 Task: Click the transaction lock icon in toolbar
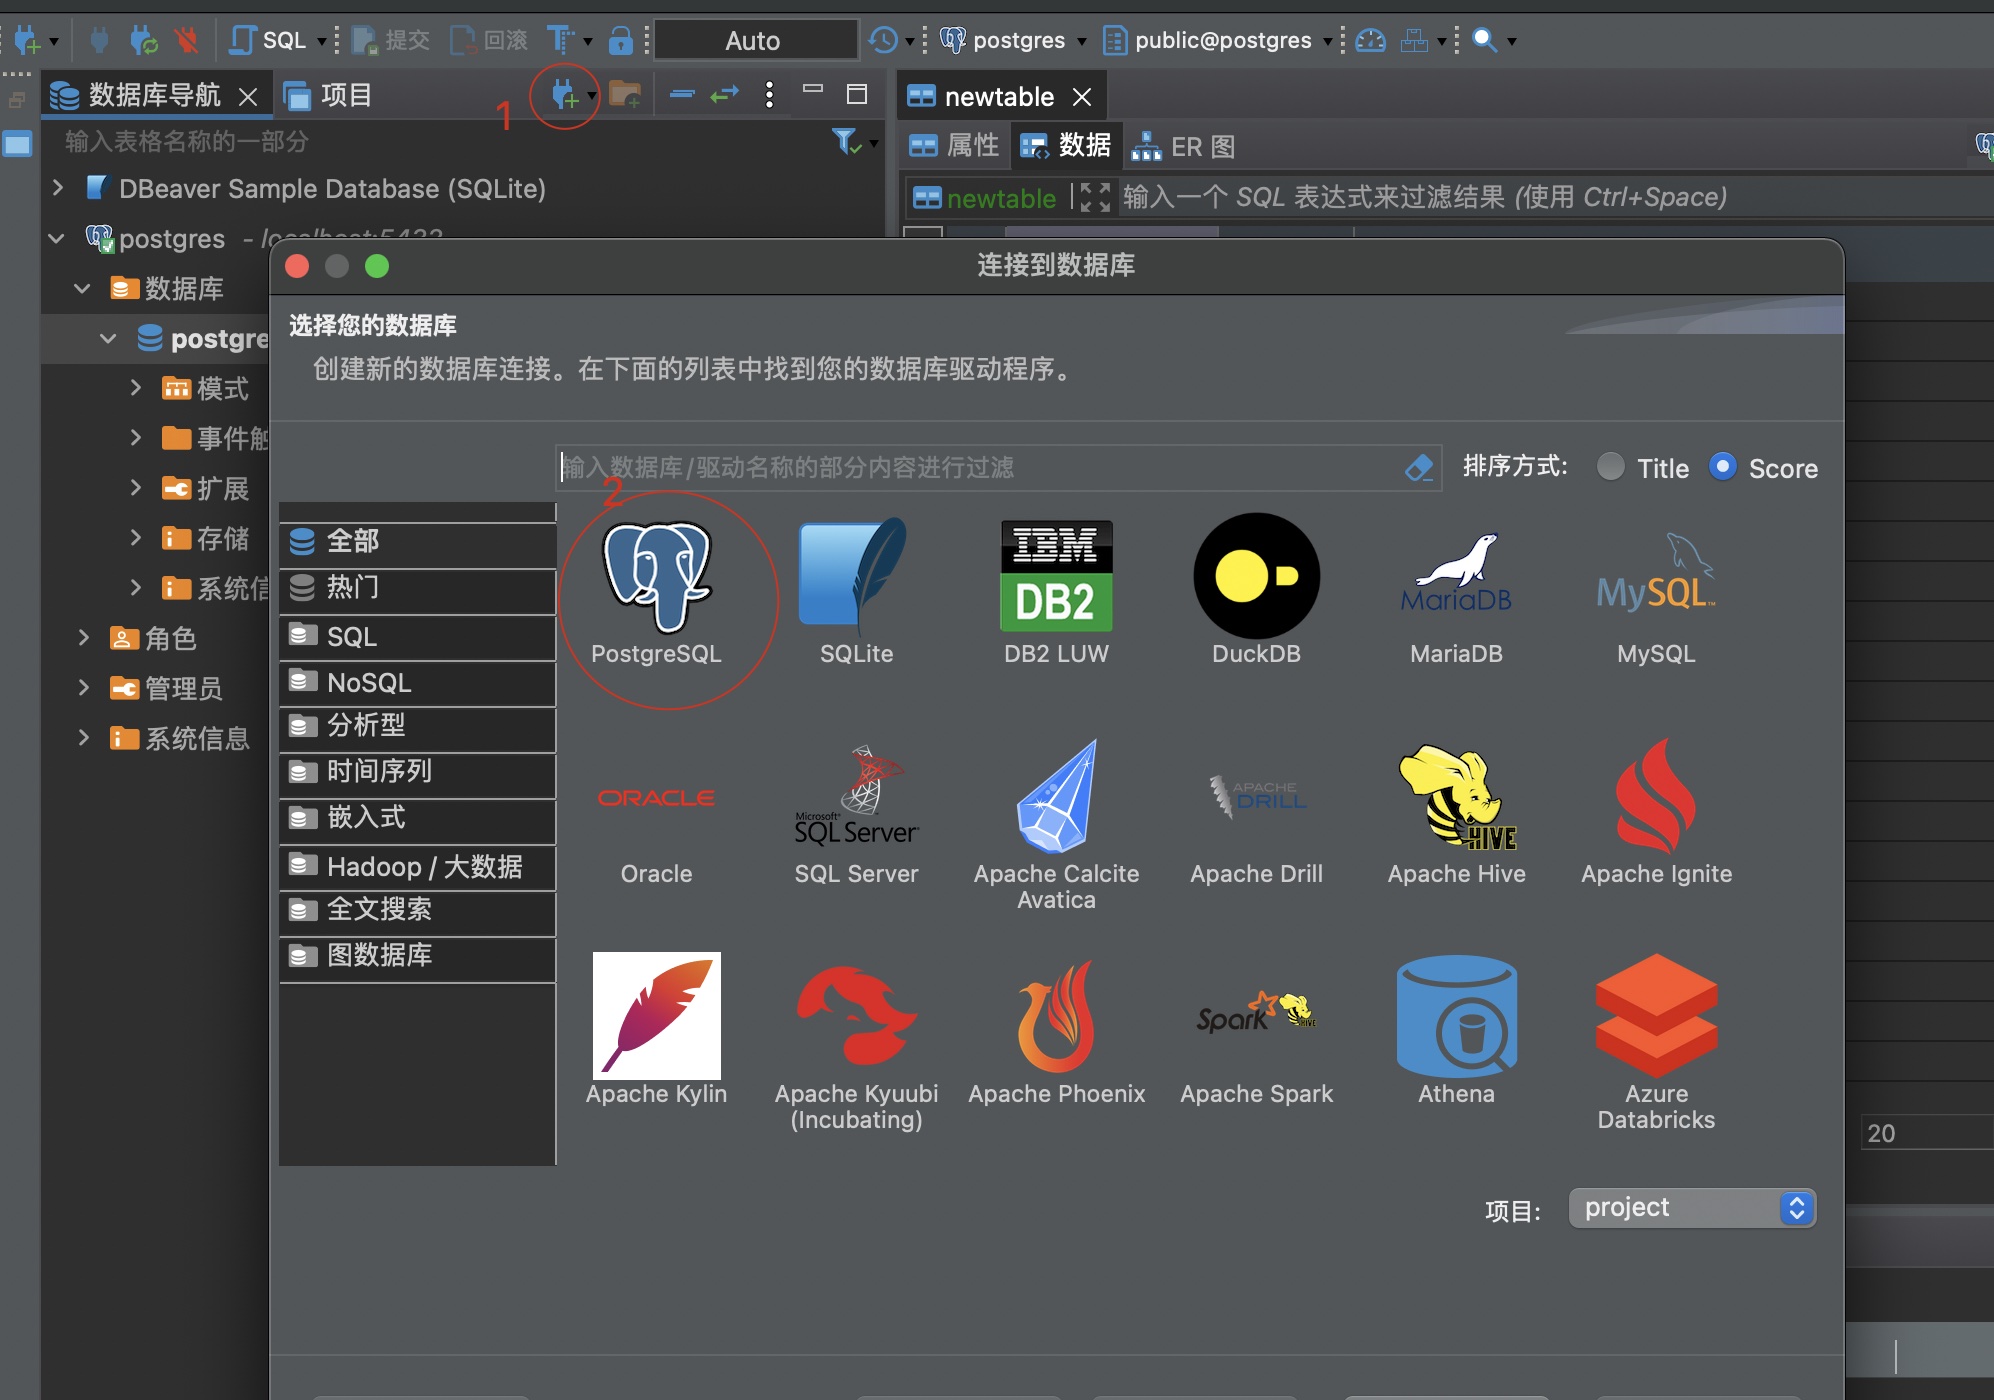[x=621, y=41]
